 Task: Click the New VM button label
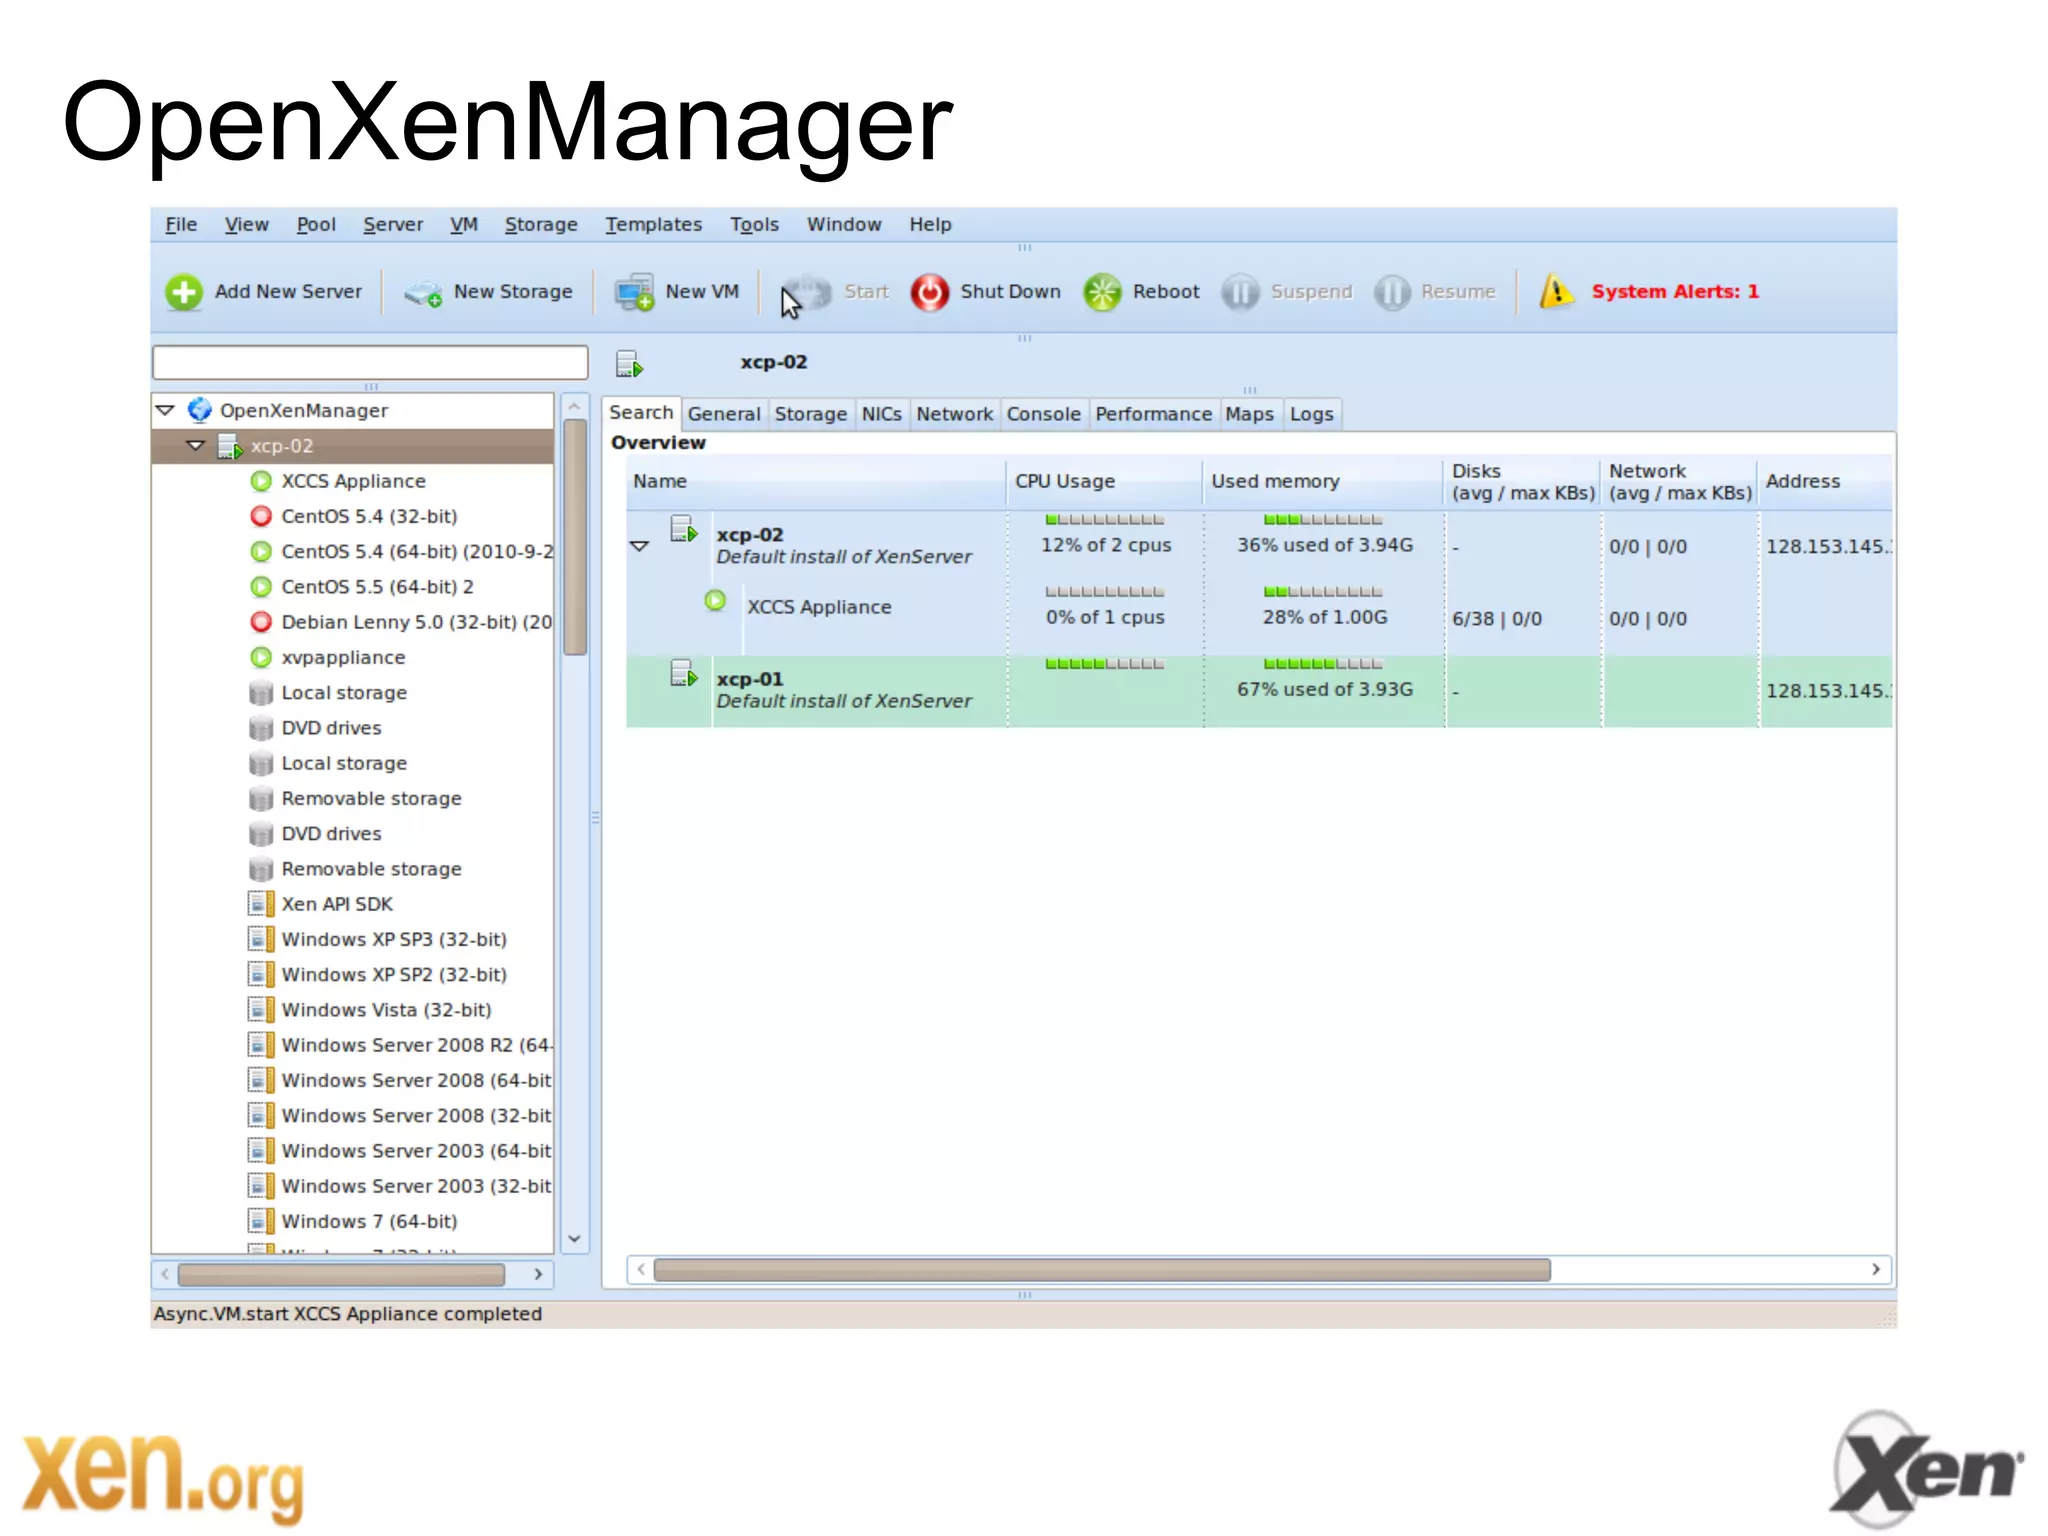coord(702,291)
